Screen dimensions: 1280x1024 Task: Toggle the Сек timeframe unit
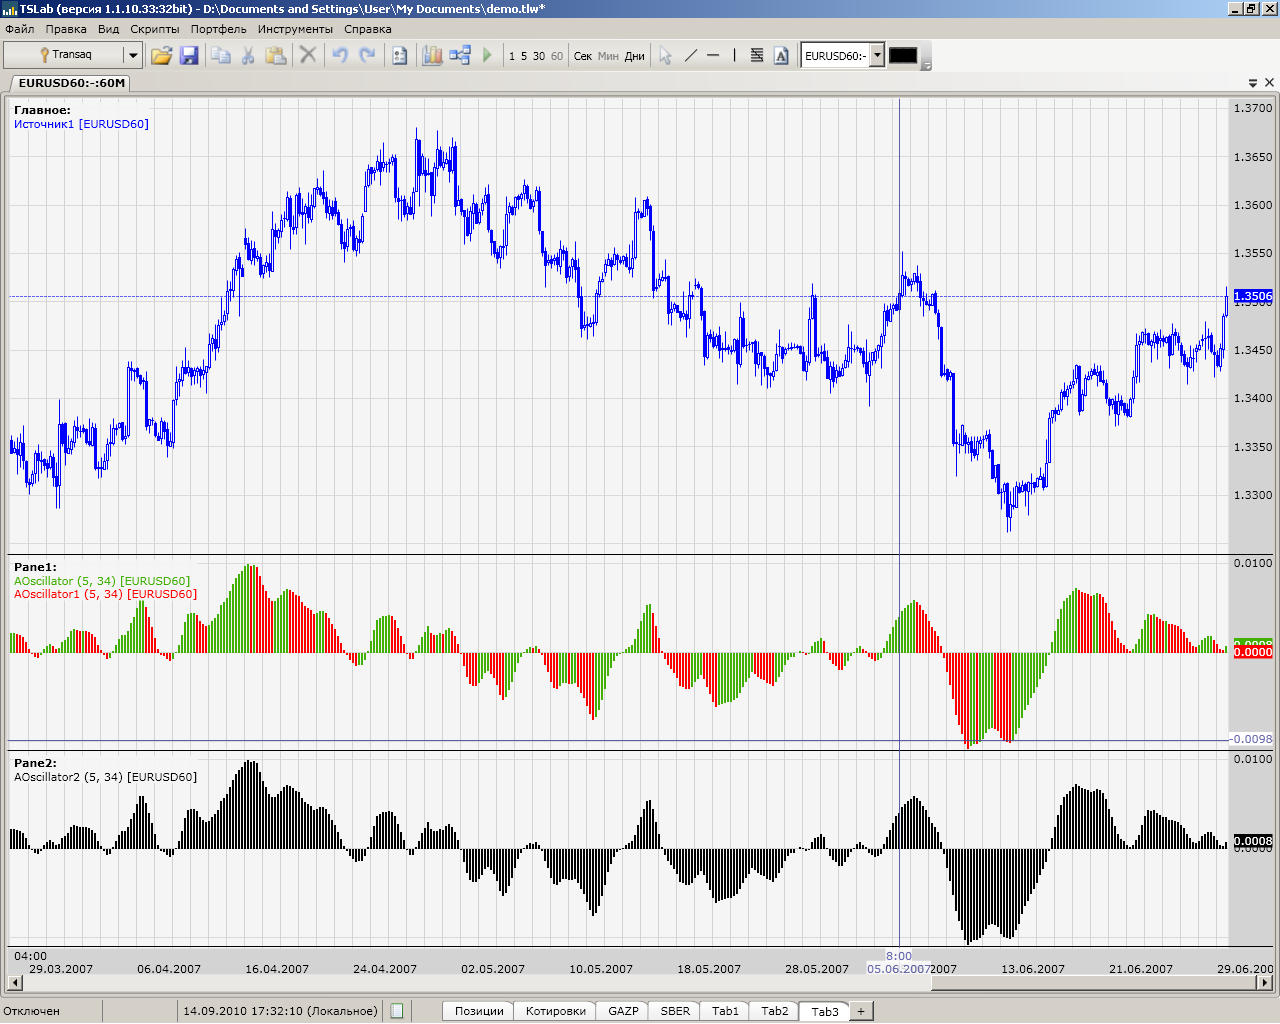(583, 56)
